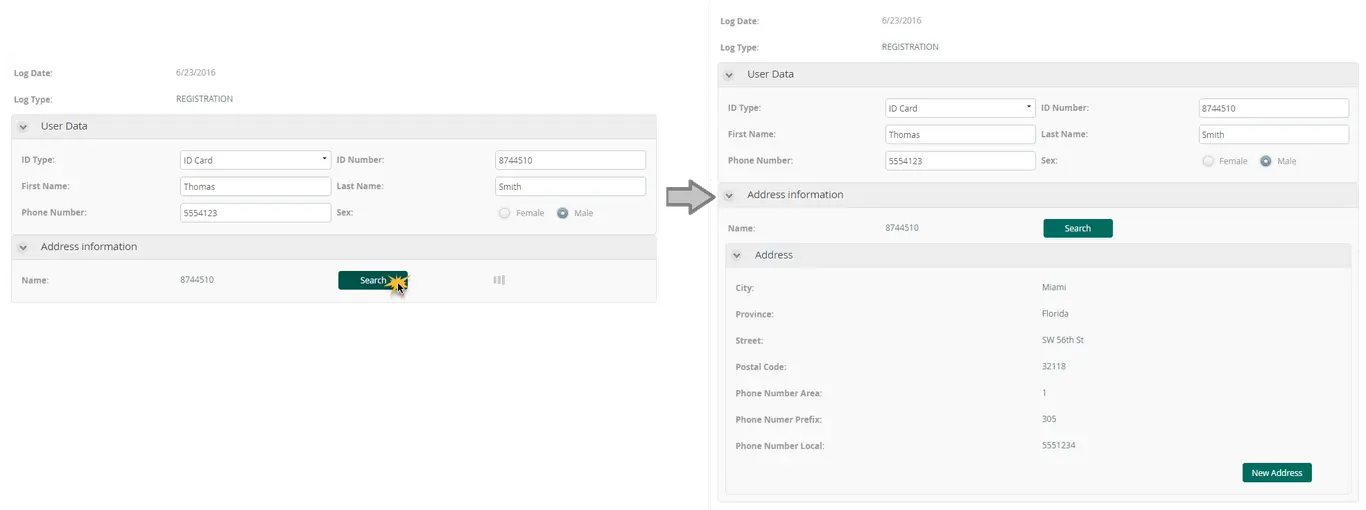Open ID Type dropdown in right form
This screenshot has width=1366, height=510.
tap(960, 108)
